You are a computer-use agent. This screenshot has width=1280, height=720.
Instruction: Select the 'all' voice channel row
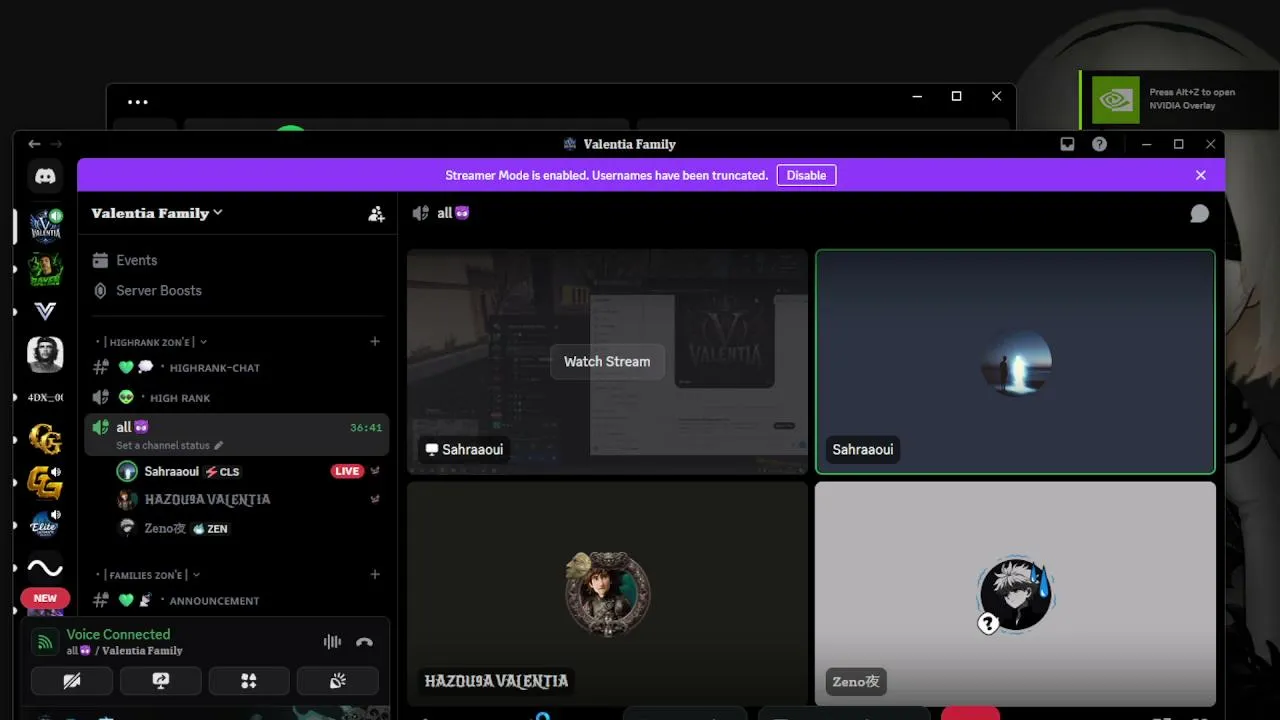tap(236, 433)
